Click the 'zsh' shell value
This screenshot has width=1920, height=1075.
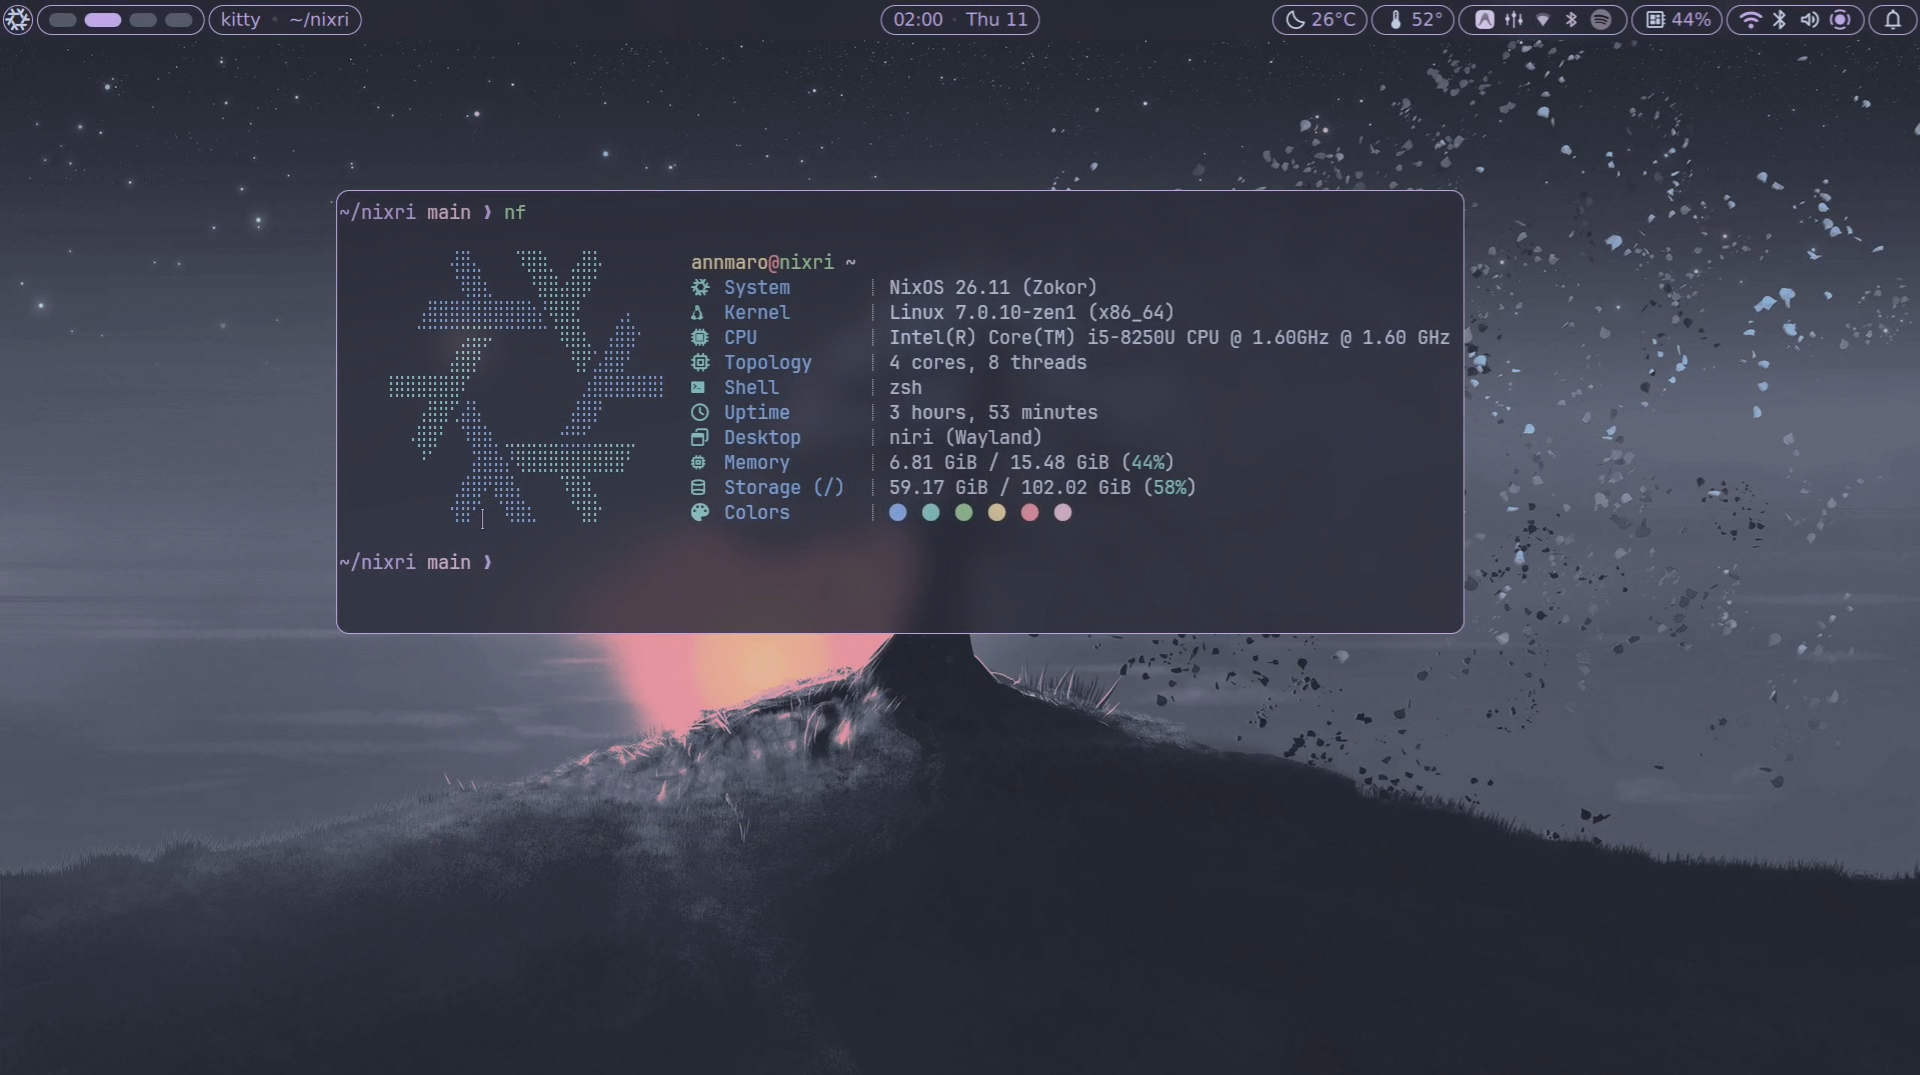coord(905,388)
